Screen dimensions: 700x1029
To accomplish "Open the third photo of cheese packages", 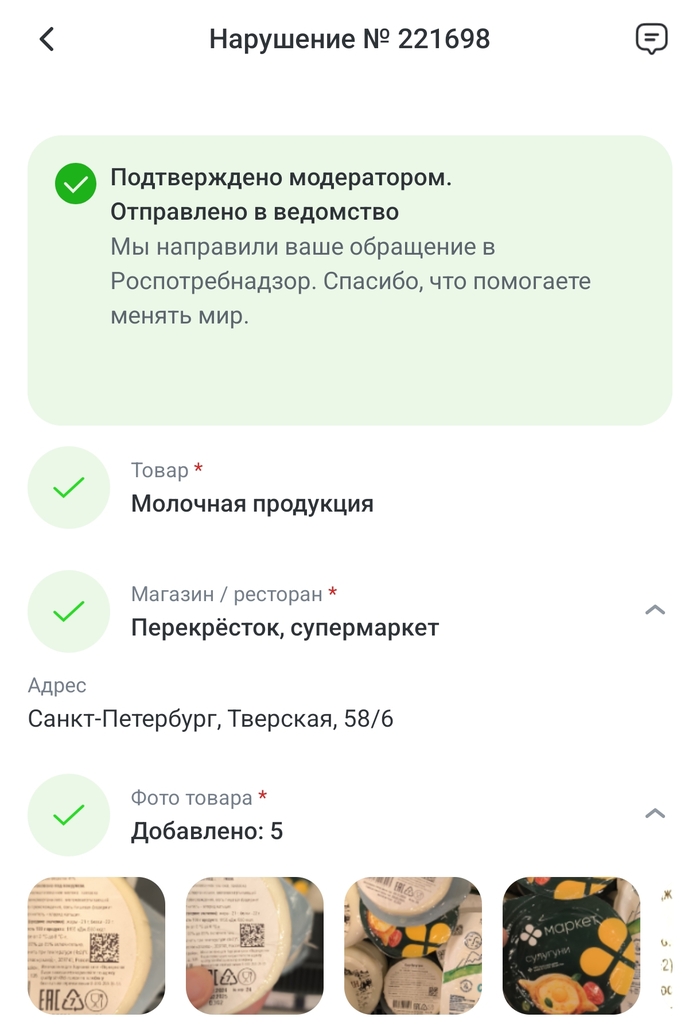I will click(412, 945).
